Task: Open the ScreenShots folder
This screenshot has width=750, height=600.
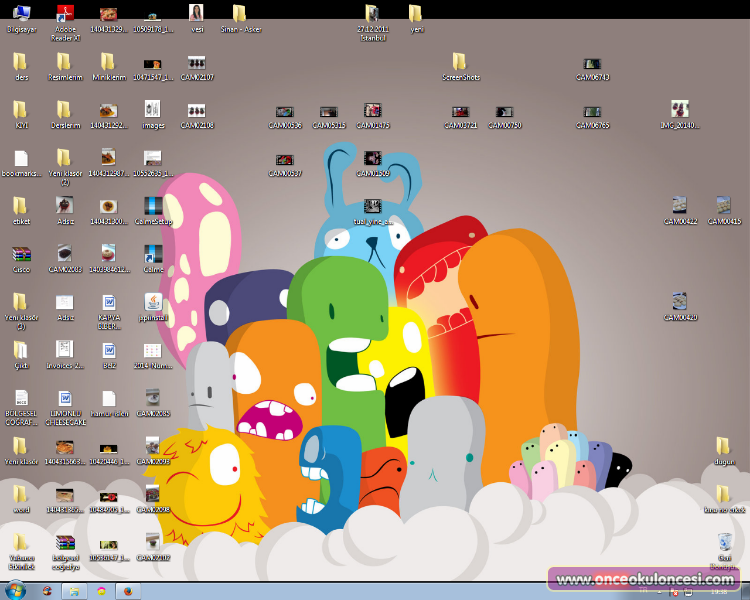Action: (460, 62)
